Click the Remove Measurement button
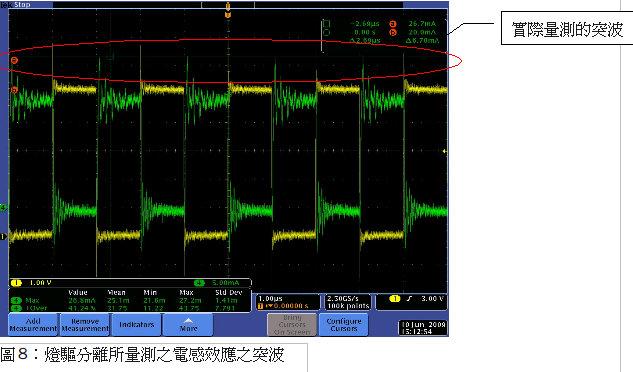 click(x=85, y=325)
